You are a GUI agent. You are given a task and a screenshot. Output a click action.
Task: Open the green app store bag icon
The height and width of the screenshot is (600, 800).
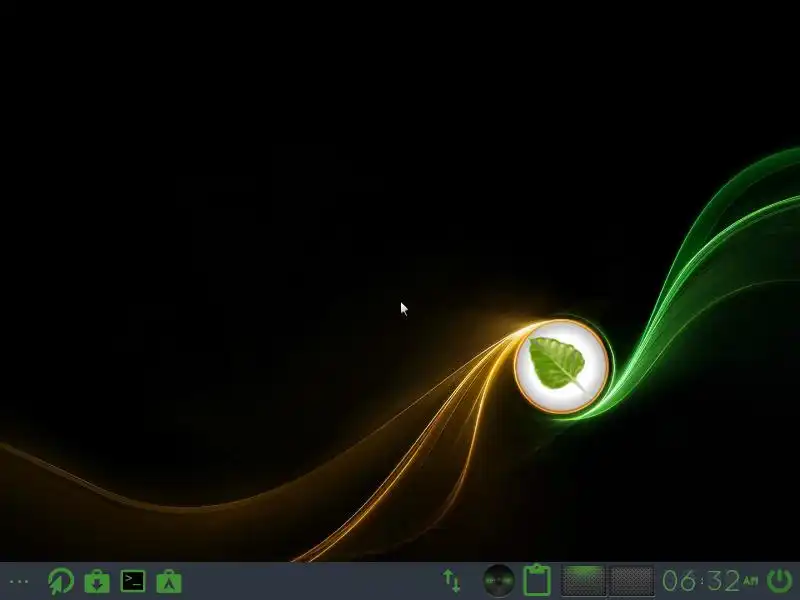169,582
